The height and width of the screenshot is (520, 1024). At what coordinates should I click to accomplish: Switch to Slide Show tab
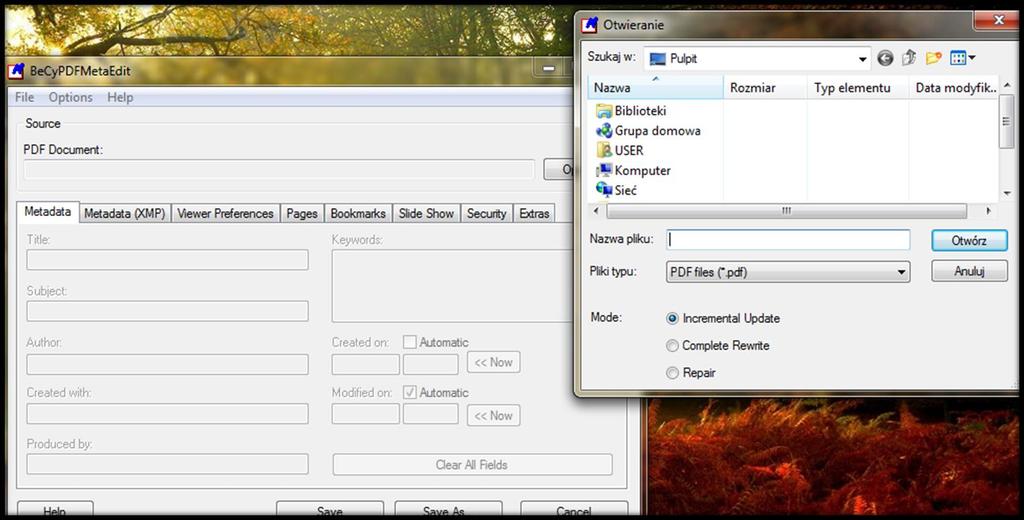click(x=426, y=214)
